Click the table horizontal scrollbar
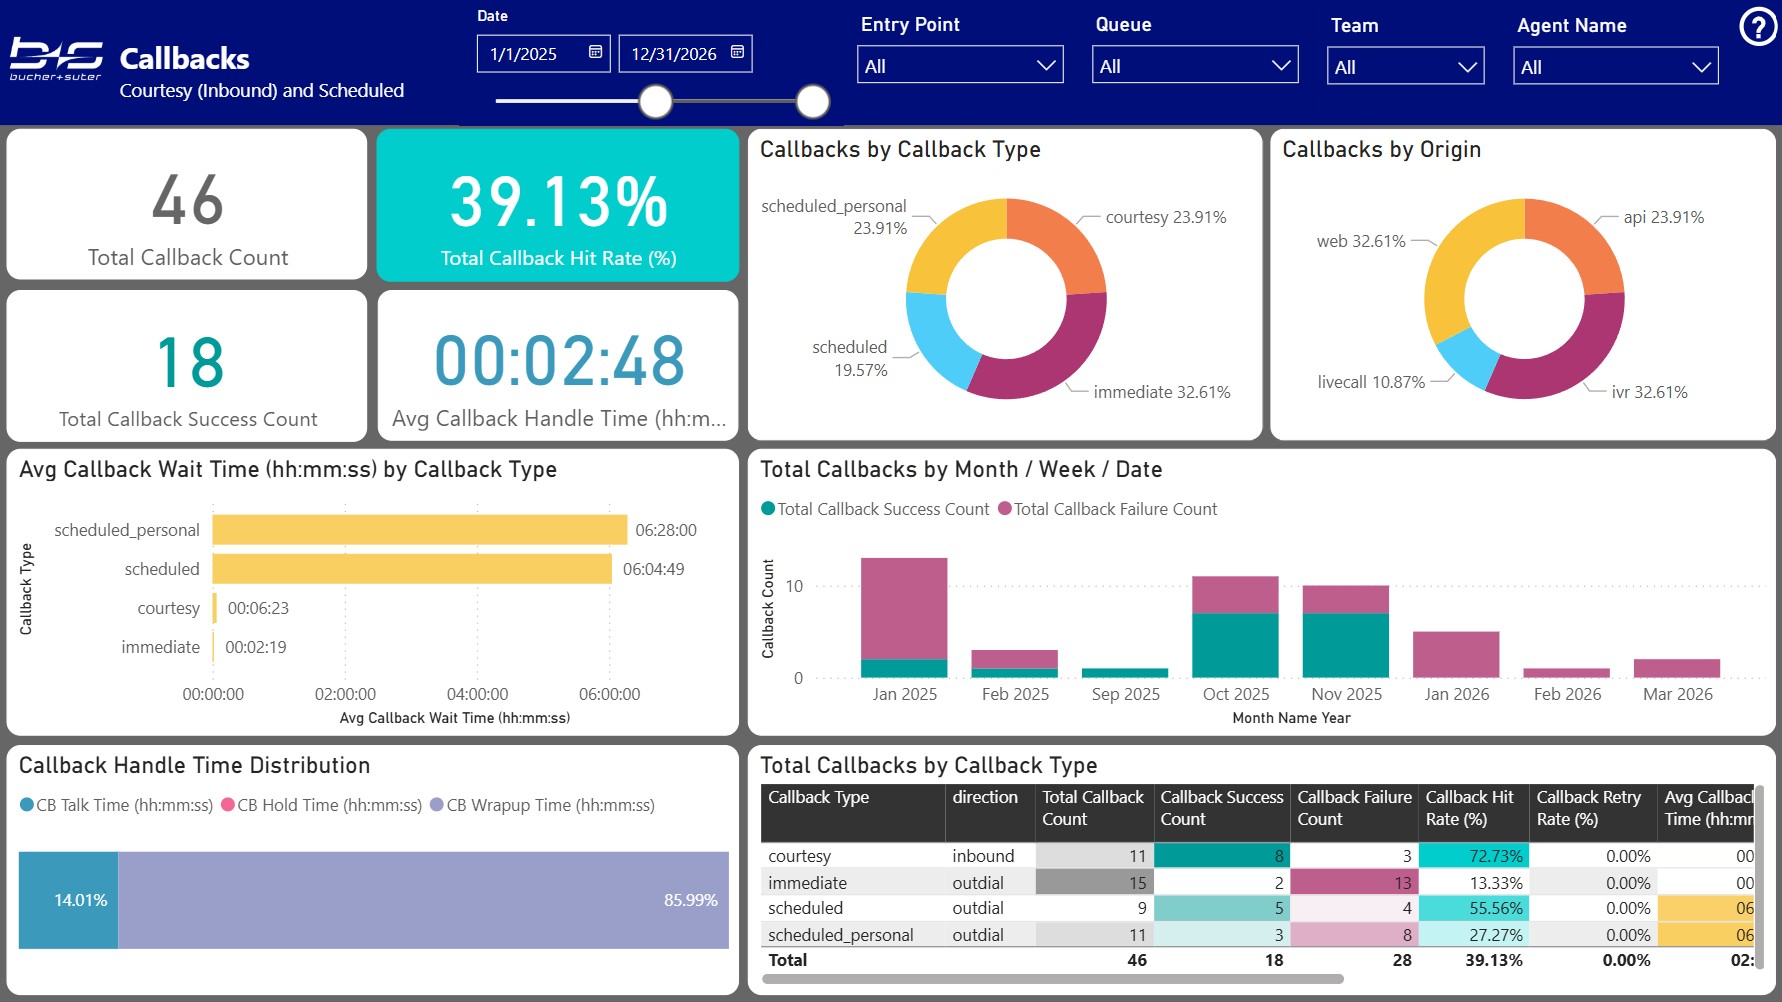The height and width of the screenshot is (1002, 1782). click(1052, 980)
